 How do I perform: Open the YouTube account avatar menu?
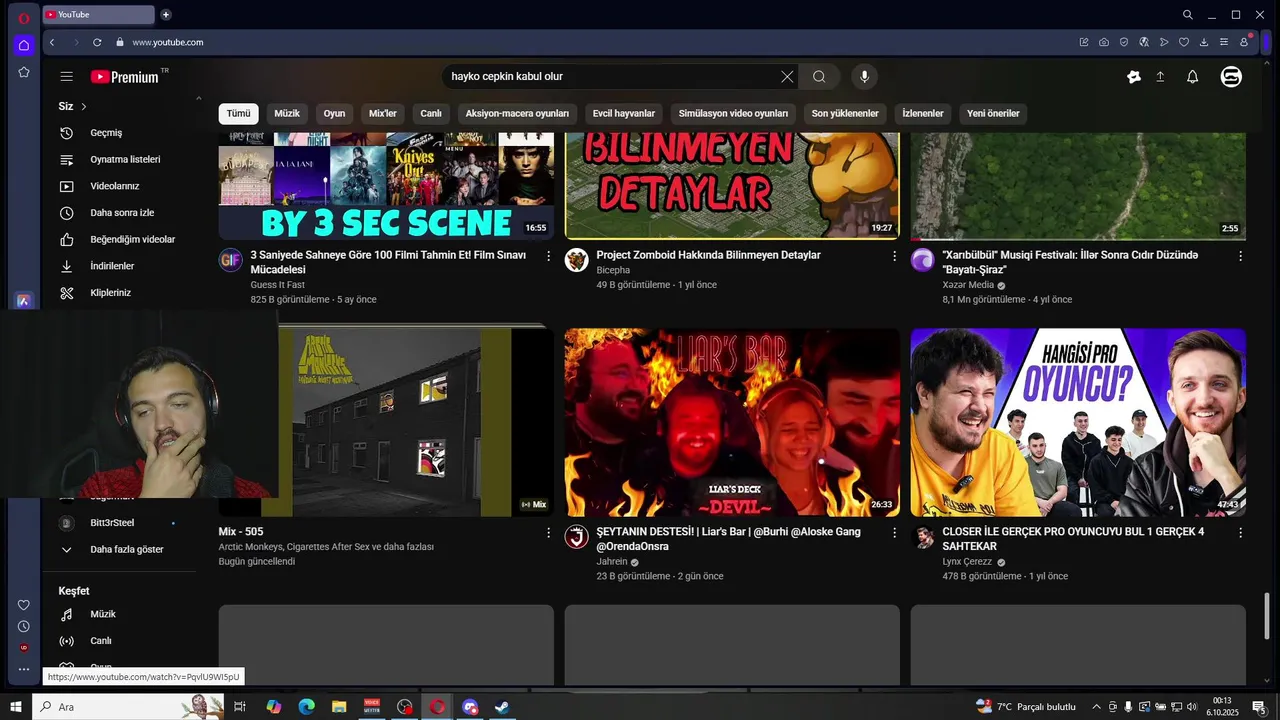pos(1231,77)
